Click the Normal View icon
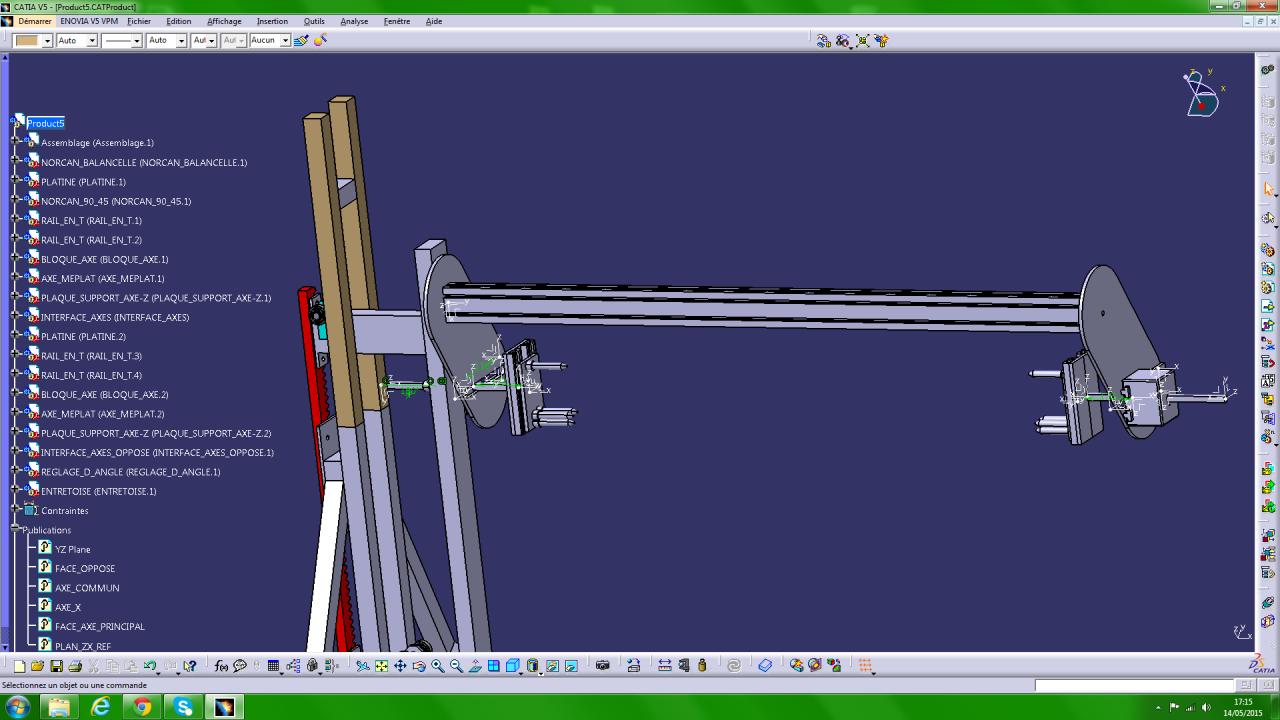Viewport: 1280px width, 720px height. click(x=475, y=666)
